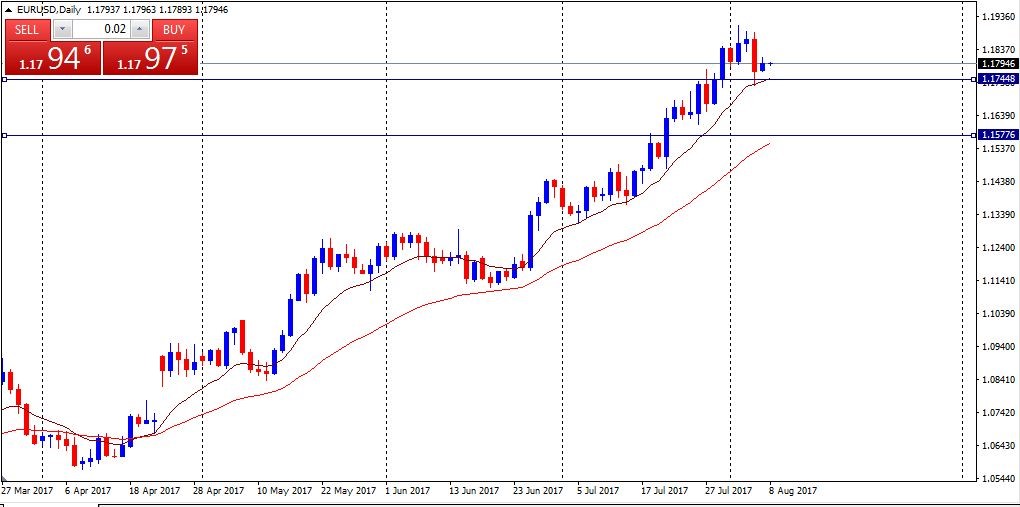Click the EURUSD,Daily chart title
This screenshot has height=507, width=1020.
(50, 10)
